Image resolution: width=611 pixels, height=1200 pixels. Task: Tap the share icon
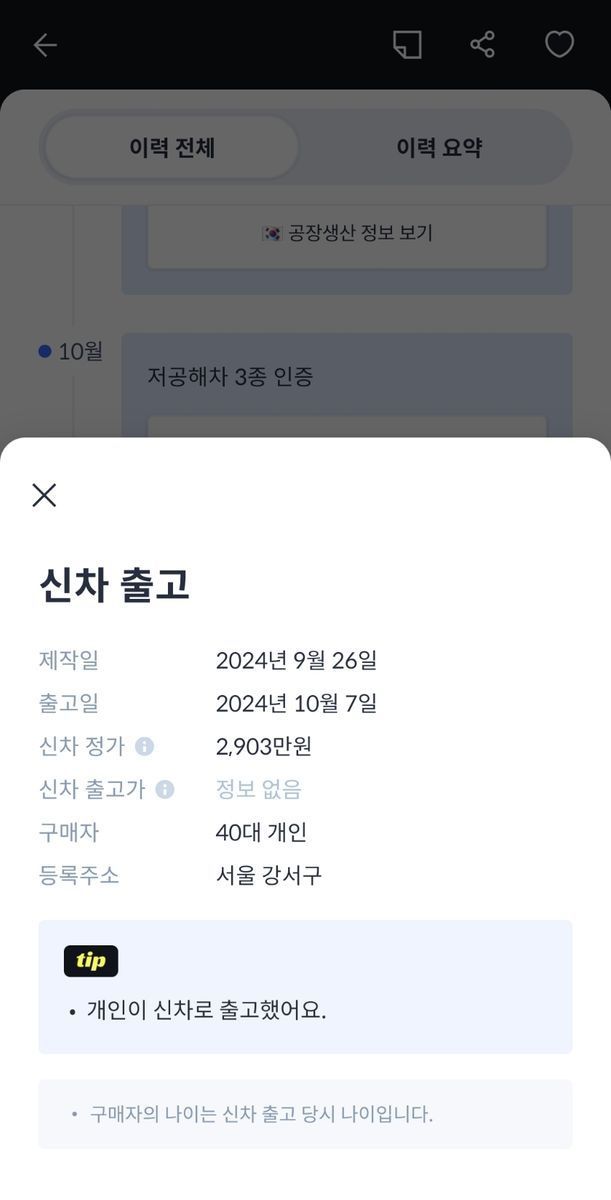[x=483, y=45]
